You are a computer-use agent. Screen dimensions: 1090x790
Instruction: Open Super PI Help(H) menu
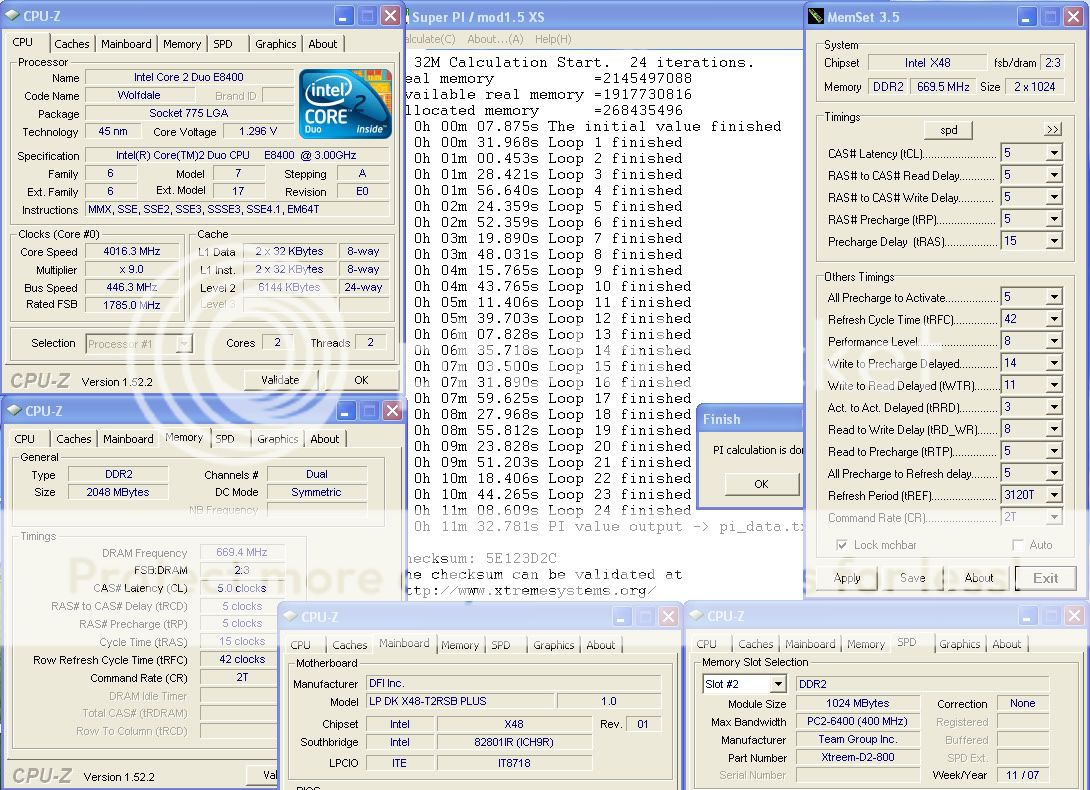pyautogui.click(x=553, y=39)
